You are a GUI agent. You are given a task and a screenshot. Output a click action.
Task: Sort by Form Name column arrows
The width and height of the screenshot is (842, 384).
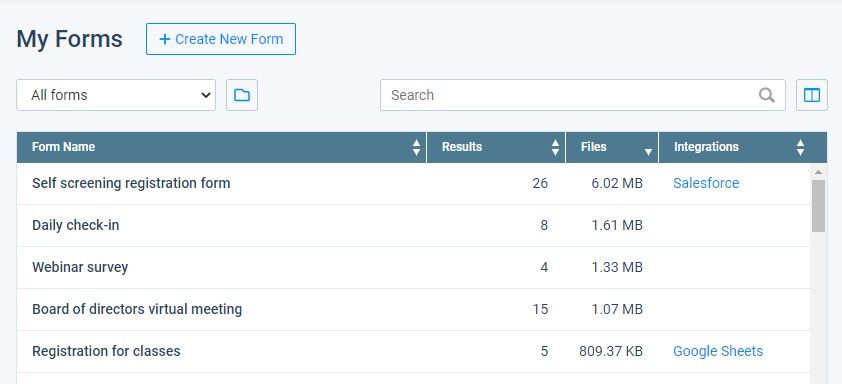(416, 147)
